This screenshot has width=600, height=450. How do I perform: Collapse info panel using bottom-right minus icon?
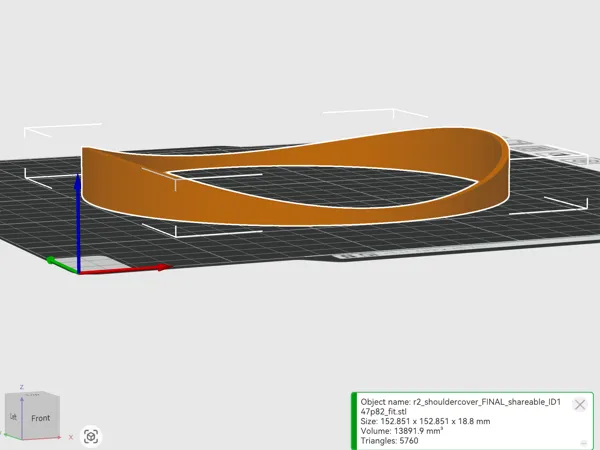click(584, 443)
